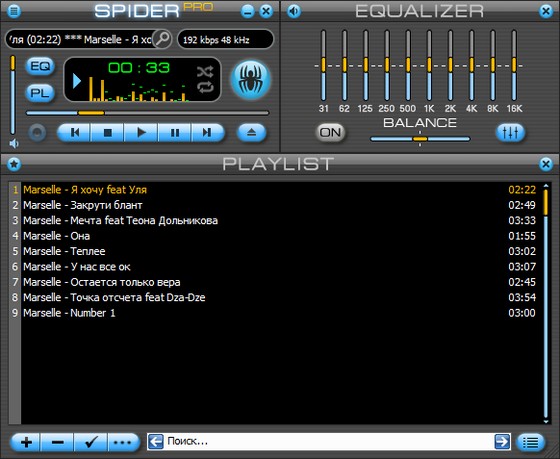Screen dimensions: 560x459
Task: Click the scrolling track title display
Action: (x=81, y=39)
